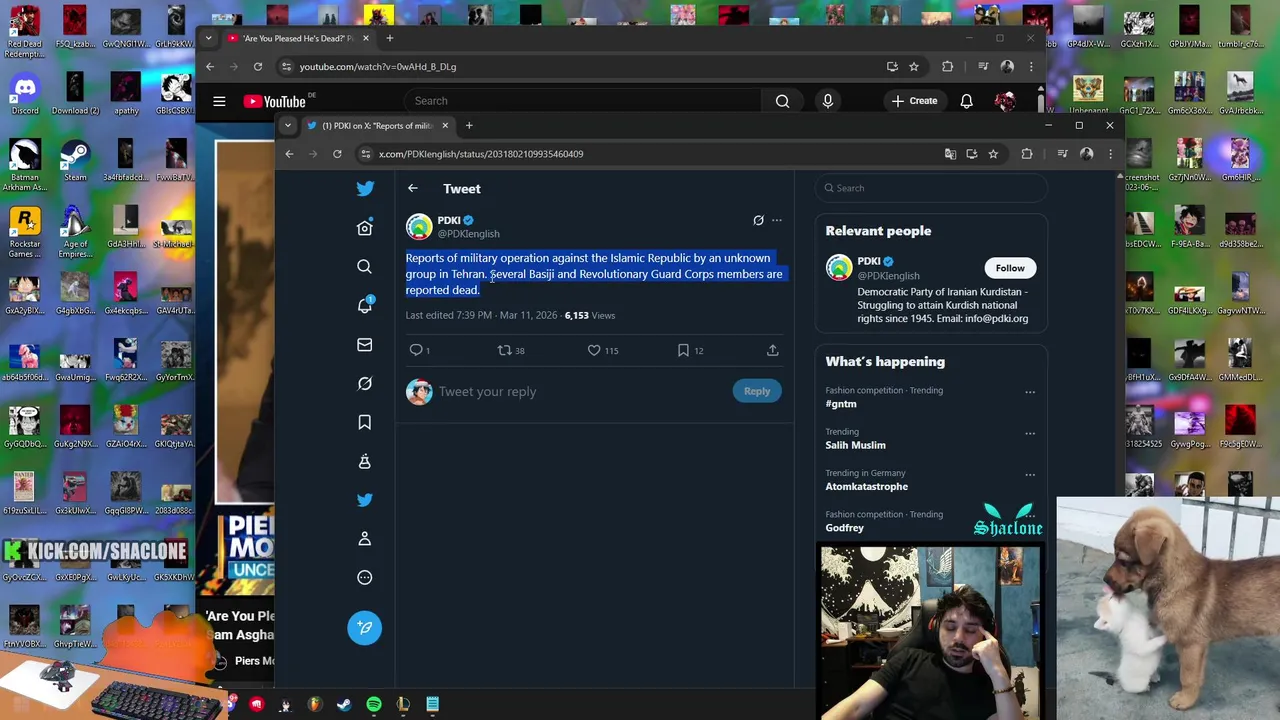Open the Salih Muslim trending topic
Image resolution: width=1280 pixels, height=720 pixels.
[855, 445]
